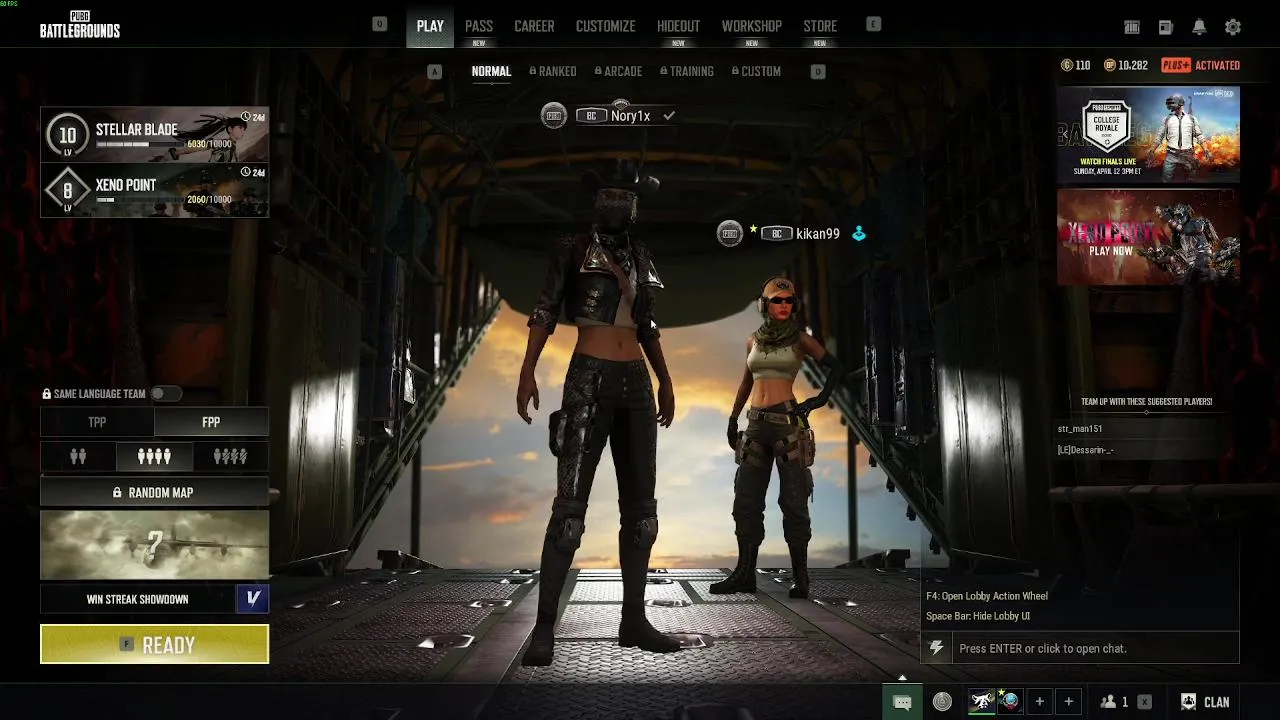Screen dimensions: 1280x720
Task: Open the settings gear icon
Action: (1233, 27)
